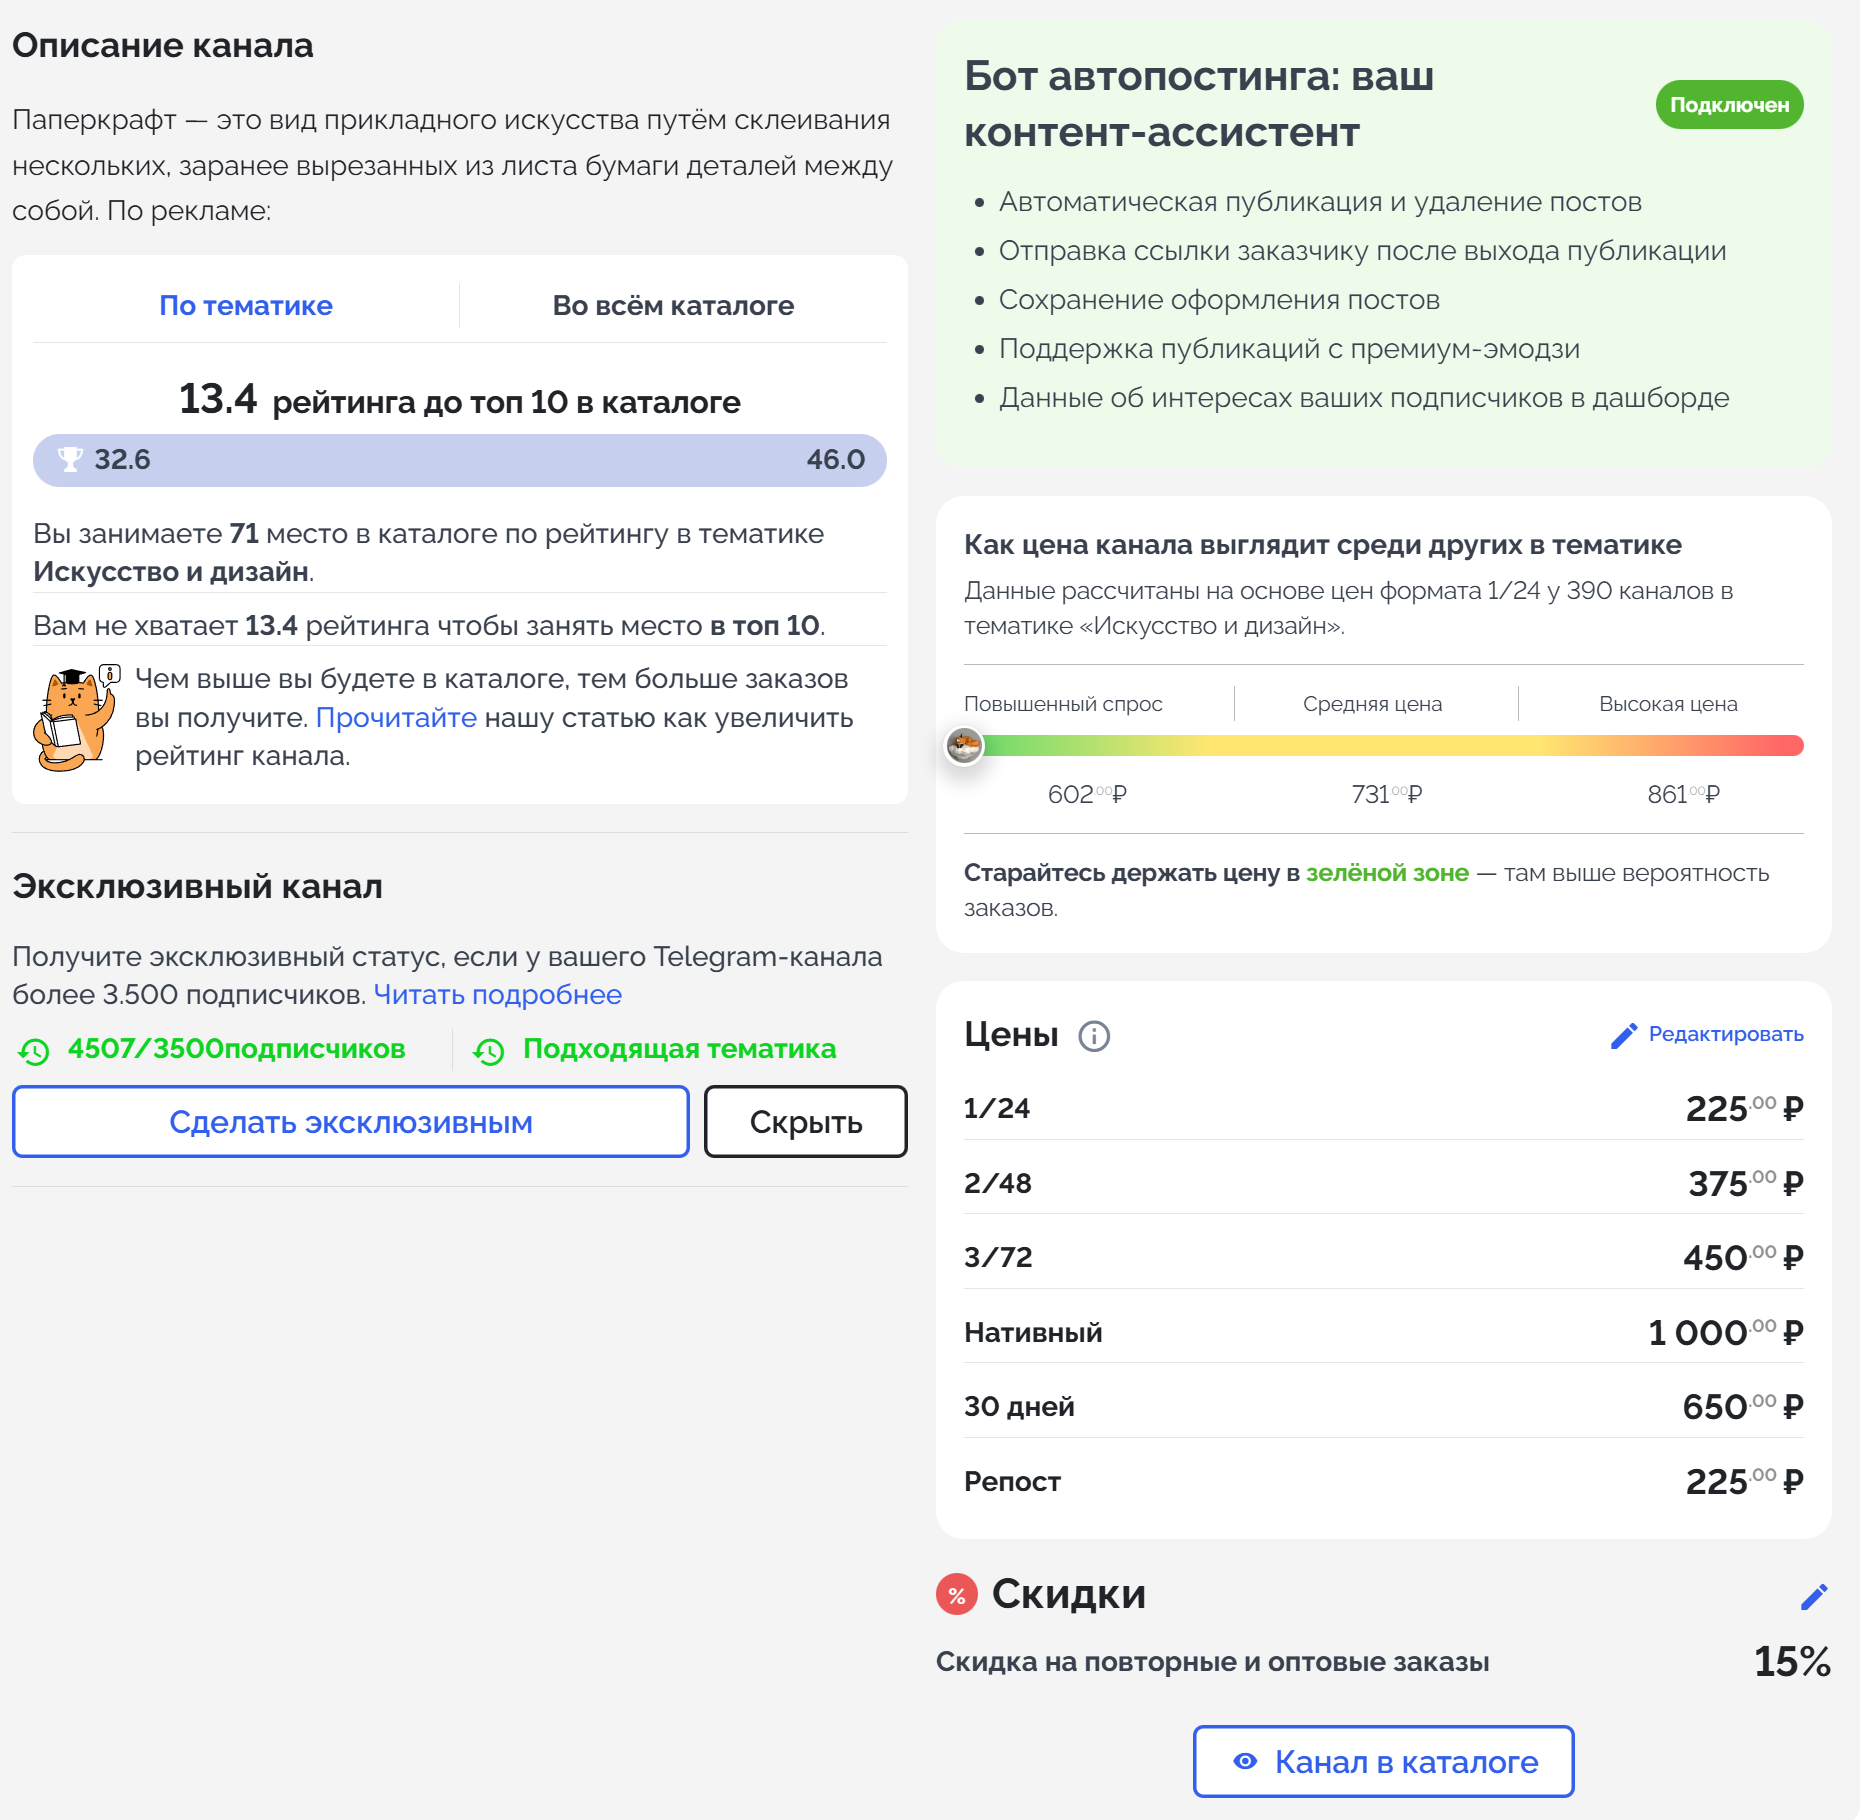Viewport: 1864px width, 1820px height.
Task: Switch to the Во всём каталоге tab
Action: [x=673, y=306]
